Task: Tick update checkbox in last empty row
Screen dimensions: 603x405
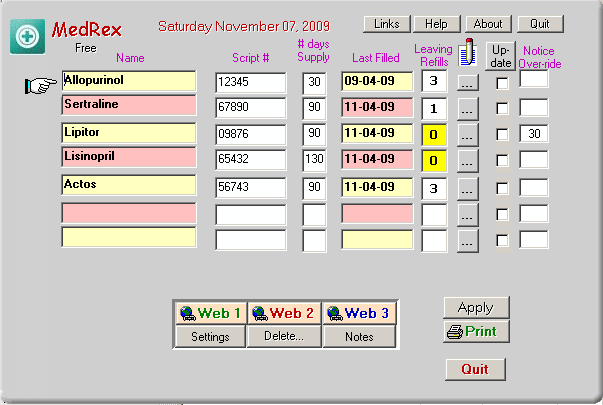Action: (x=502, y=240)
